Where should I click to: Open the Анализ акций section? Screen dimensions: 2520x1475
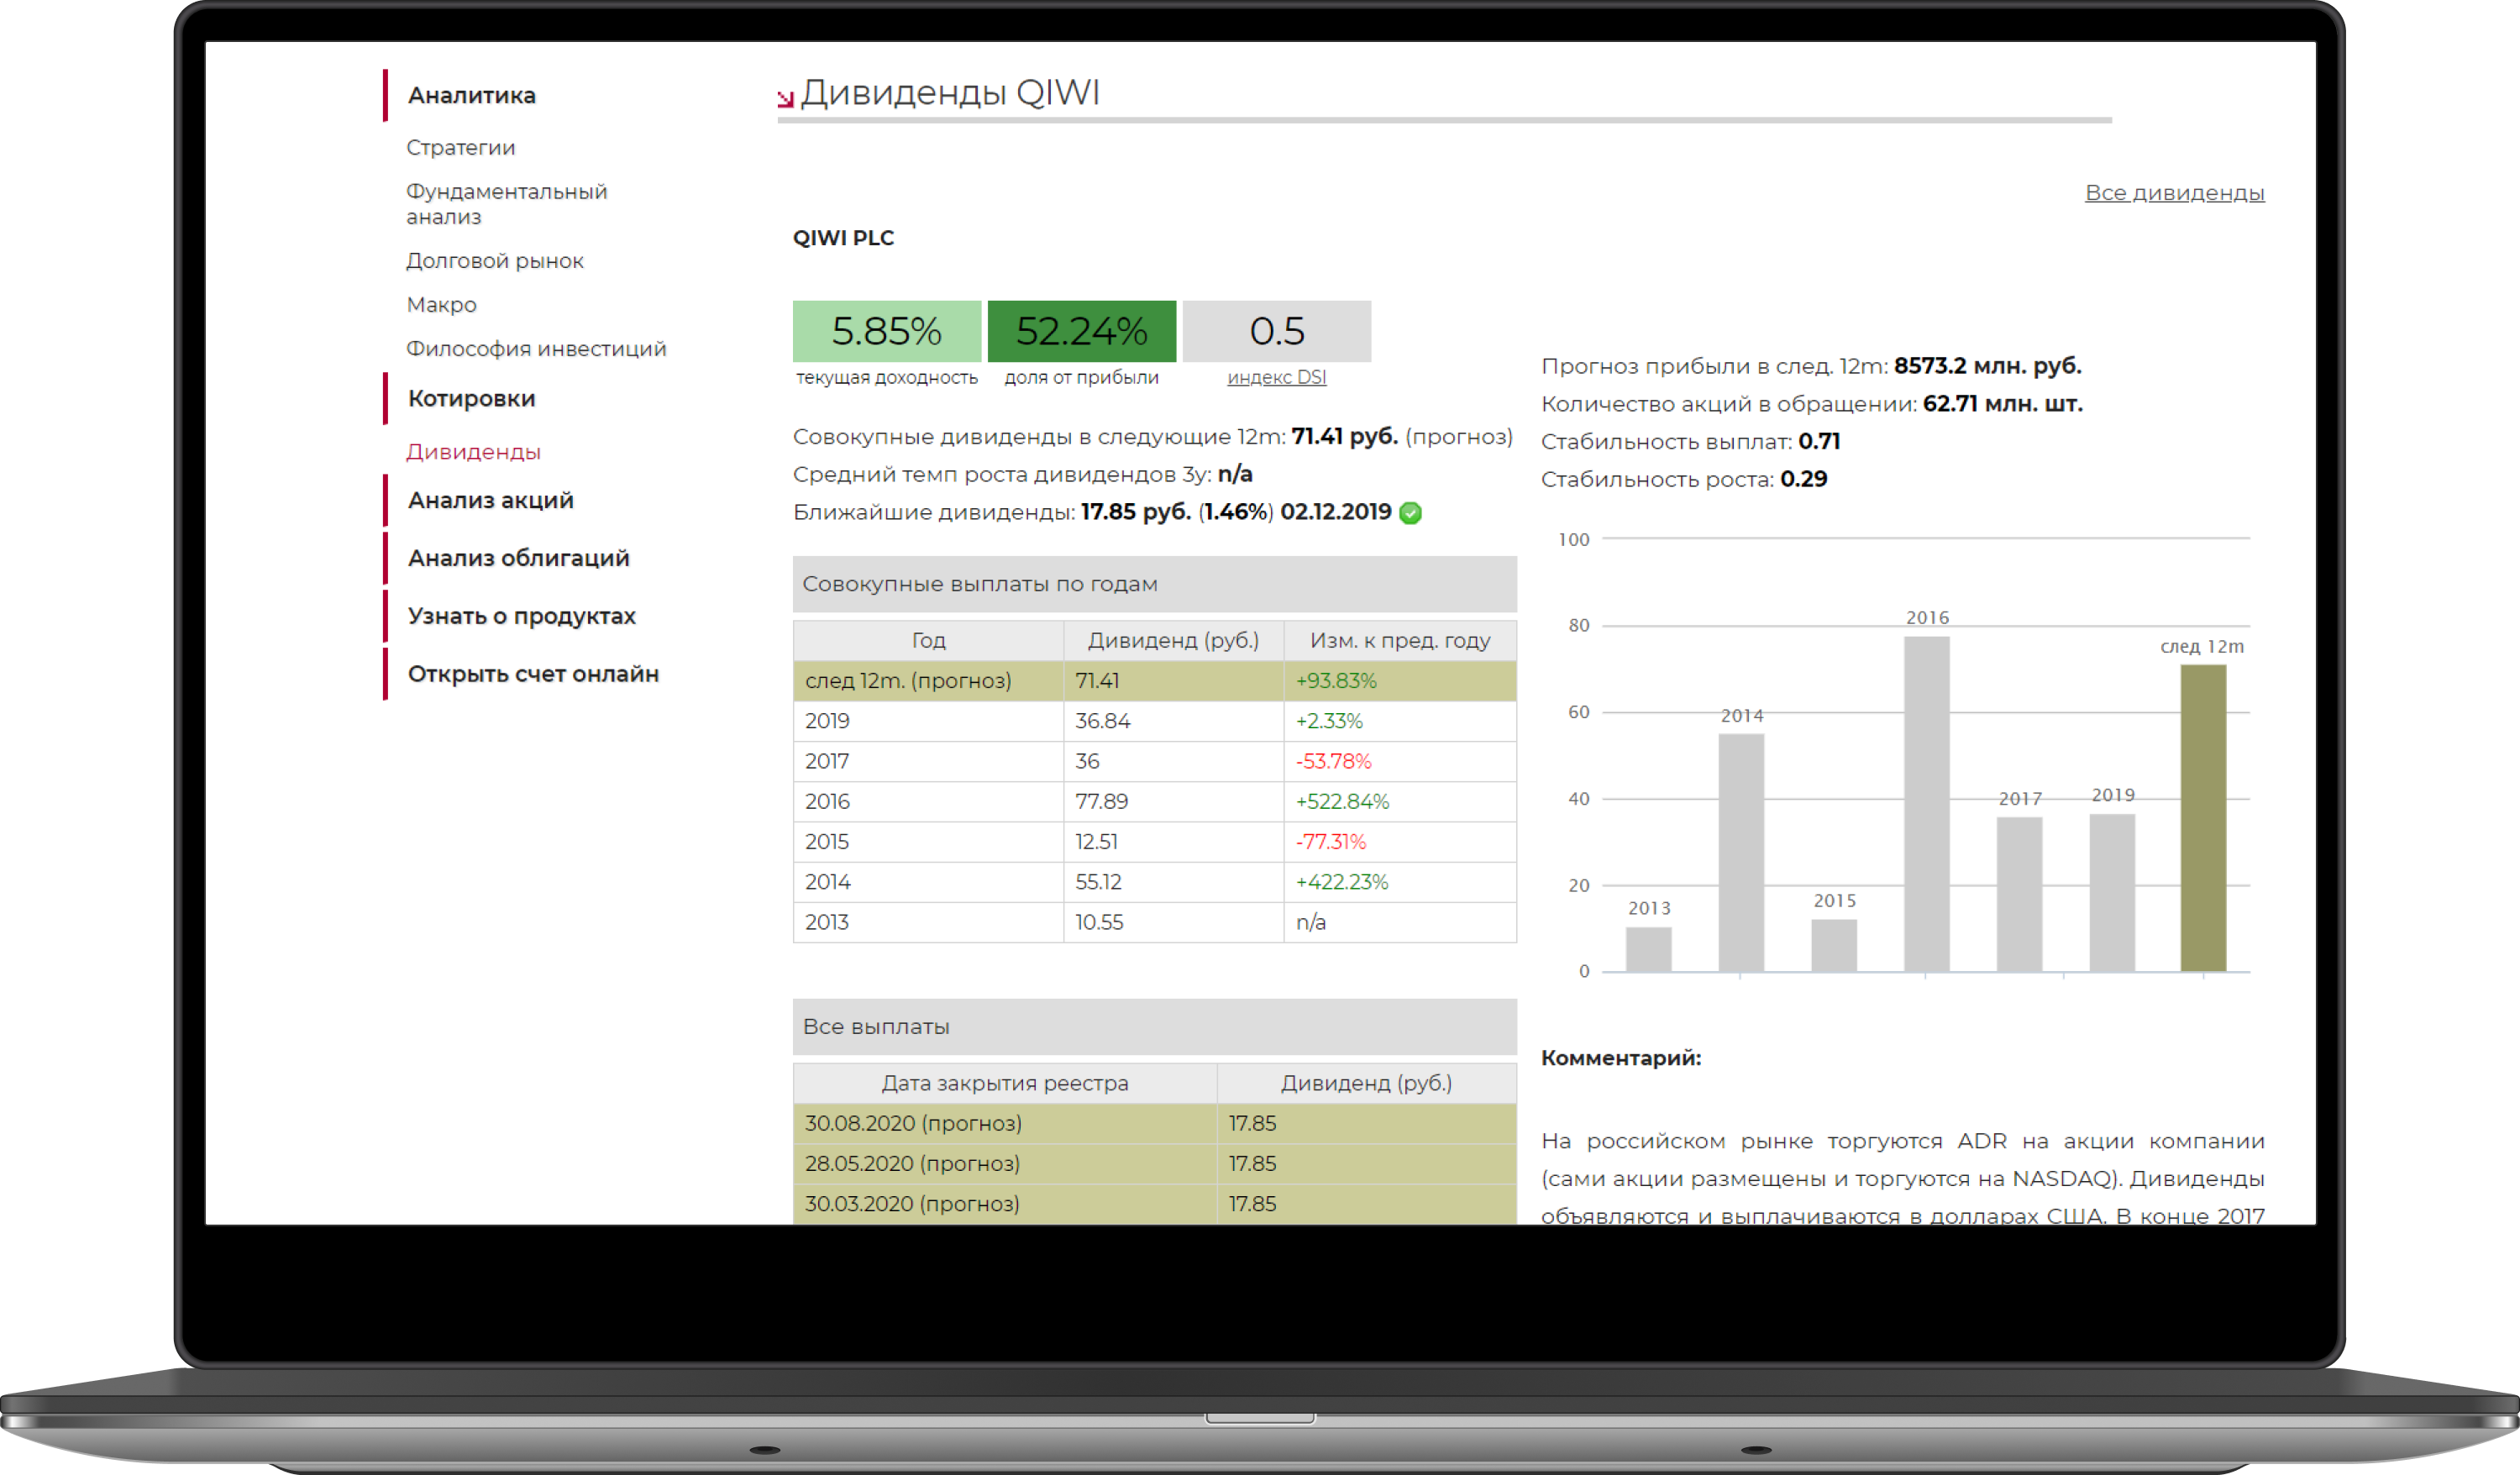click(x=490, y=500)
